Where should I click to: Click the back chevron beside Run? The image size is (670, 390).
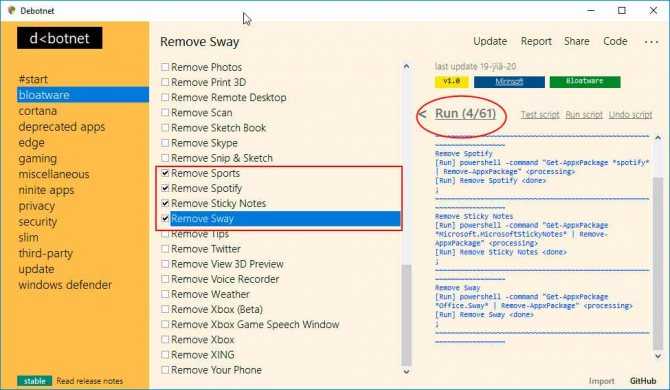pos(423,114)
